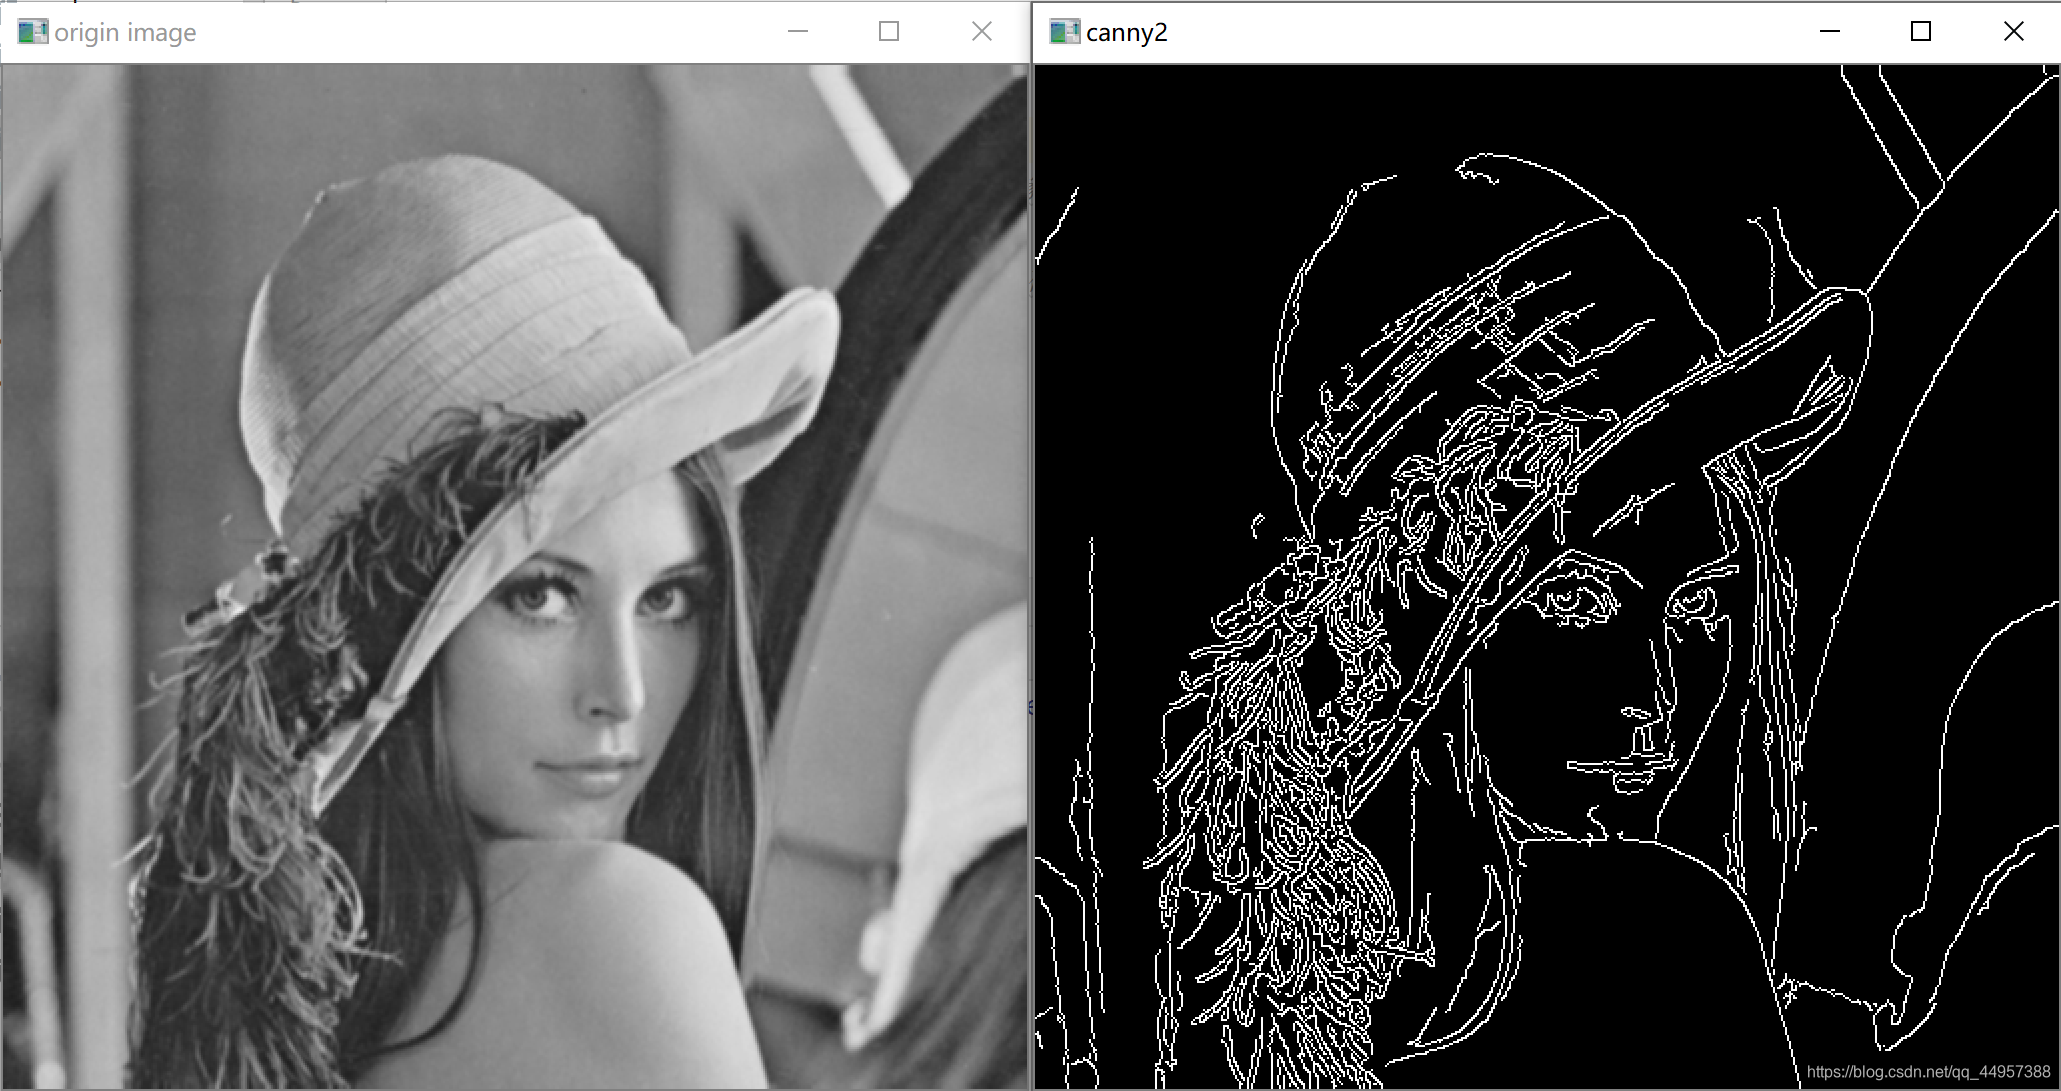The image size is (2061, 1091).
Task: Click the origin image window title text
Action: click(x=125, y=31)
